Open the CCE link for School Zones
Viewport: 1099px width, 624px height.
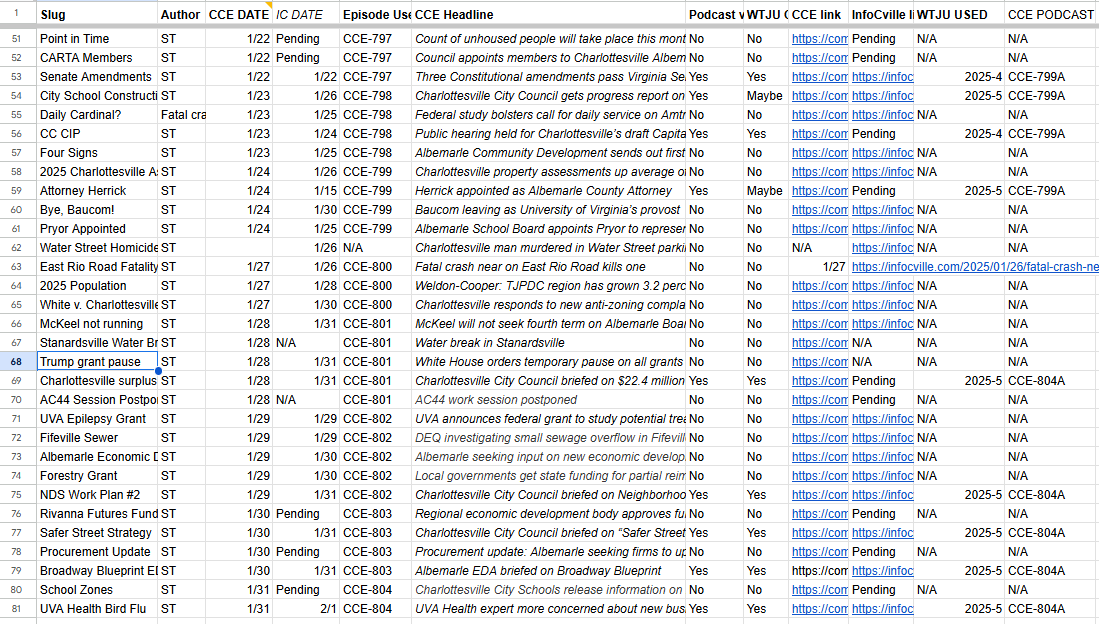point(819,590)
